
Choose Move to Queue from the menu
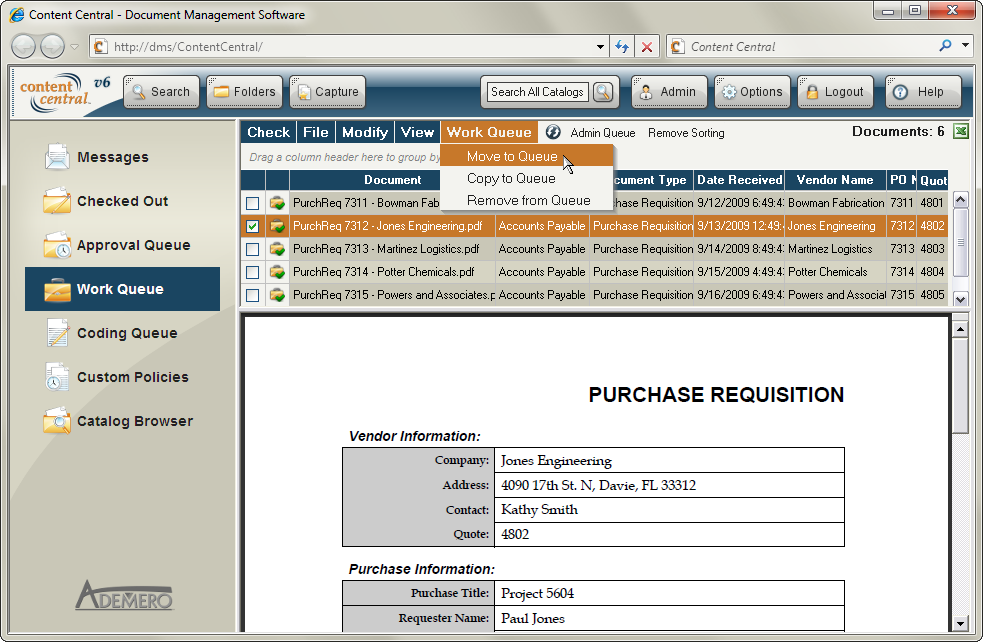tap(527, 156)
